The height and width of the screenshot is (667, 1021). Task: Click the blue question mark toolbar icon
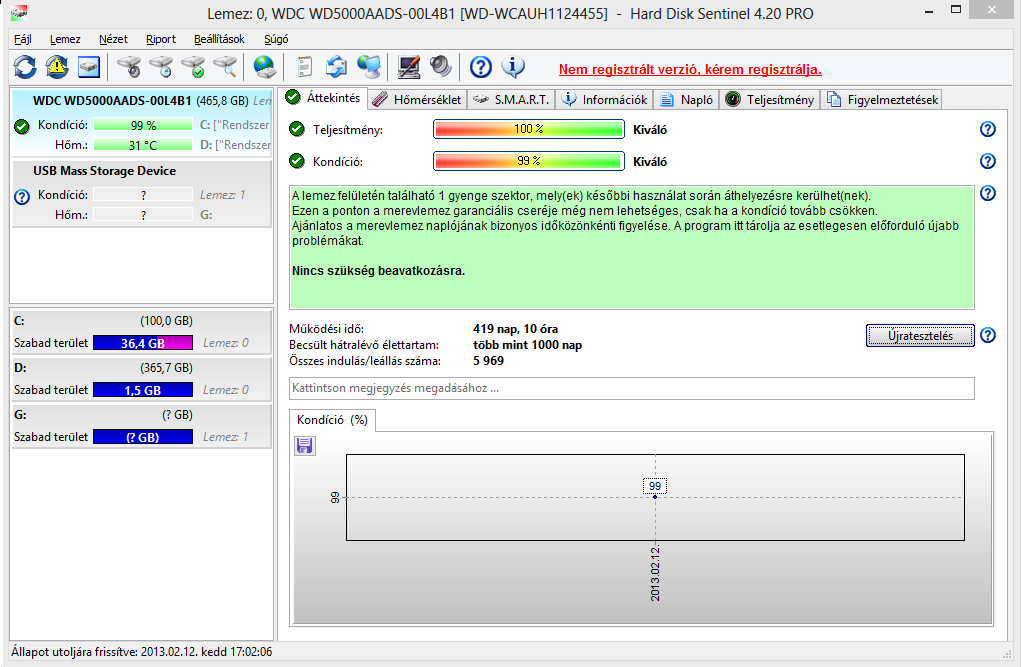click(481, 66)
